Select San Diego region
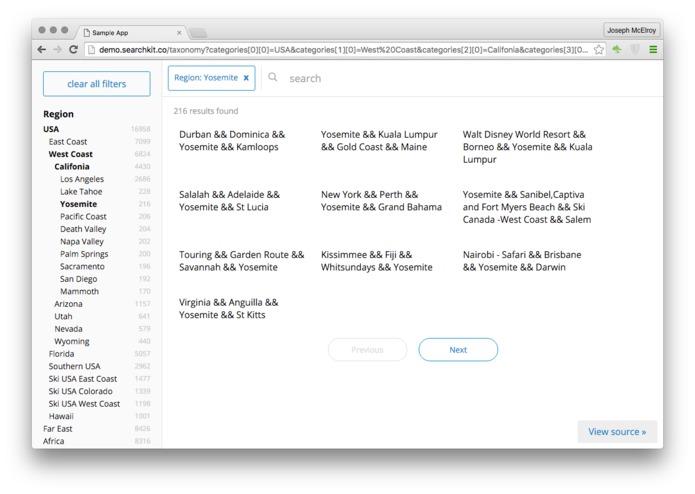The height and width of the screenshot is (494, 695). click(78, 279)
